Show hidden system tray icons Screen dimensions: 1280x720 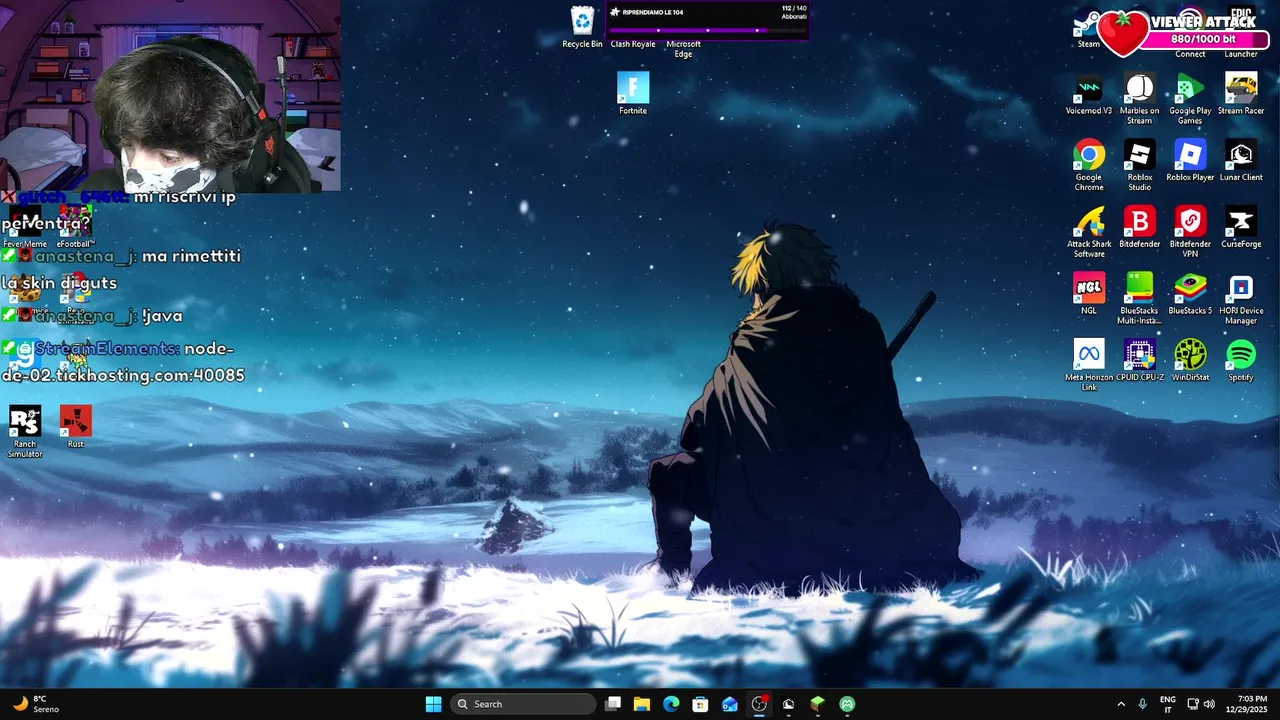(1120, 704)
